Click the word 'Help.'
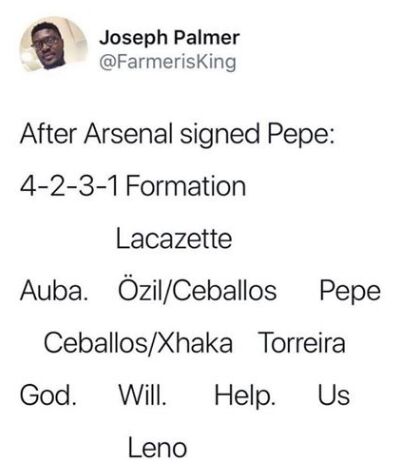Image resolution: width=396 pixels, height=472 pixels. [x=245, y=396]
